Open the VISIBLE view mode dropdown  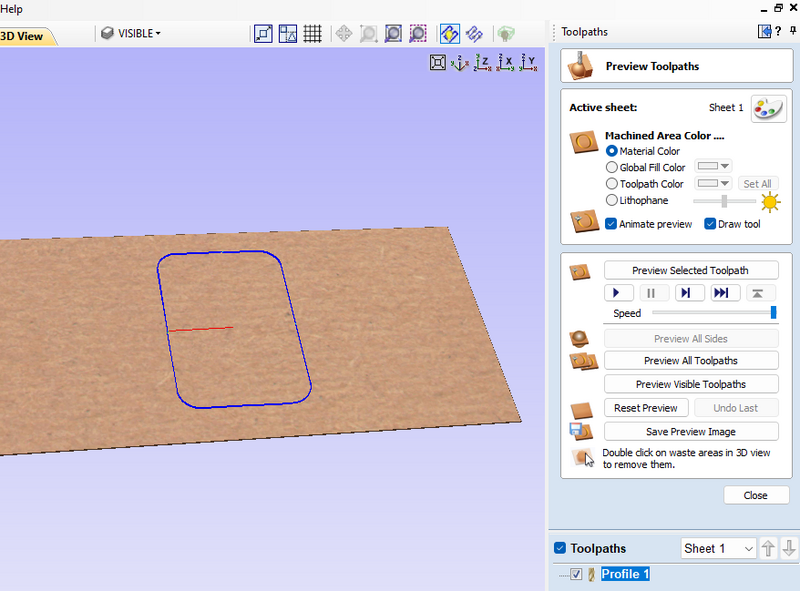pyautogui.click(x=131, y=33)
